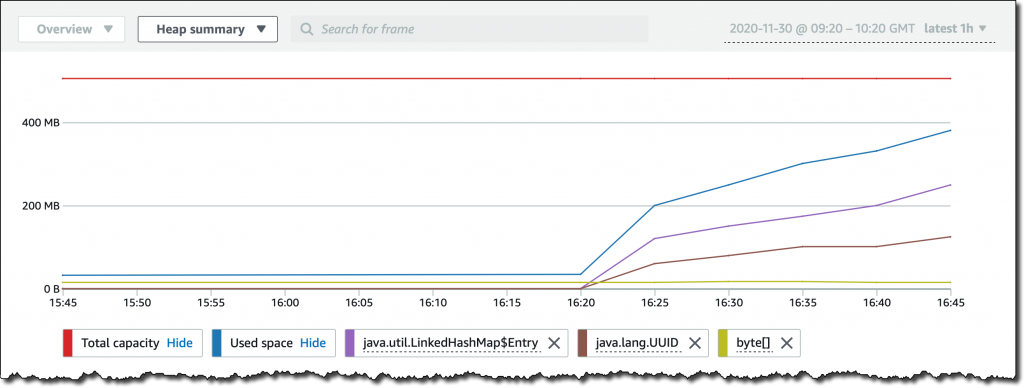Open the Heap summary dropdown

coord(208,29)
